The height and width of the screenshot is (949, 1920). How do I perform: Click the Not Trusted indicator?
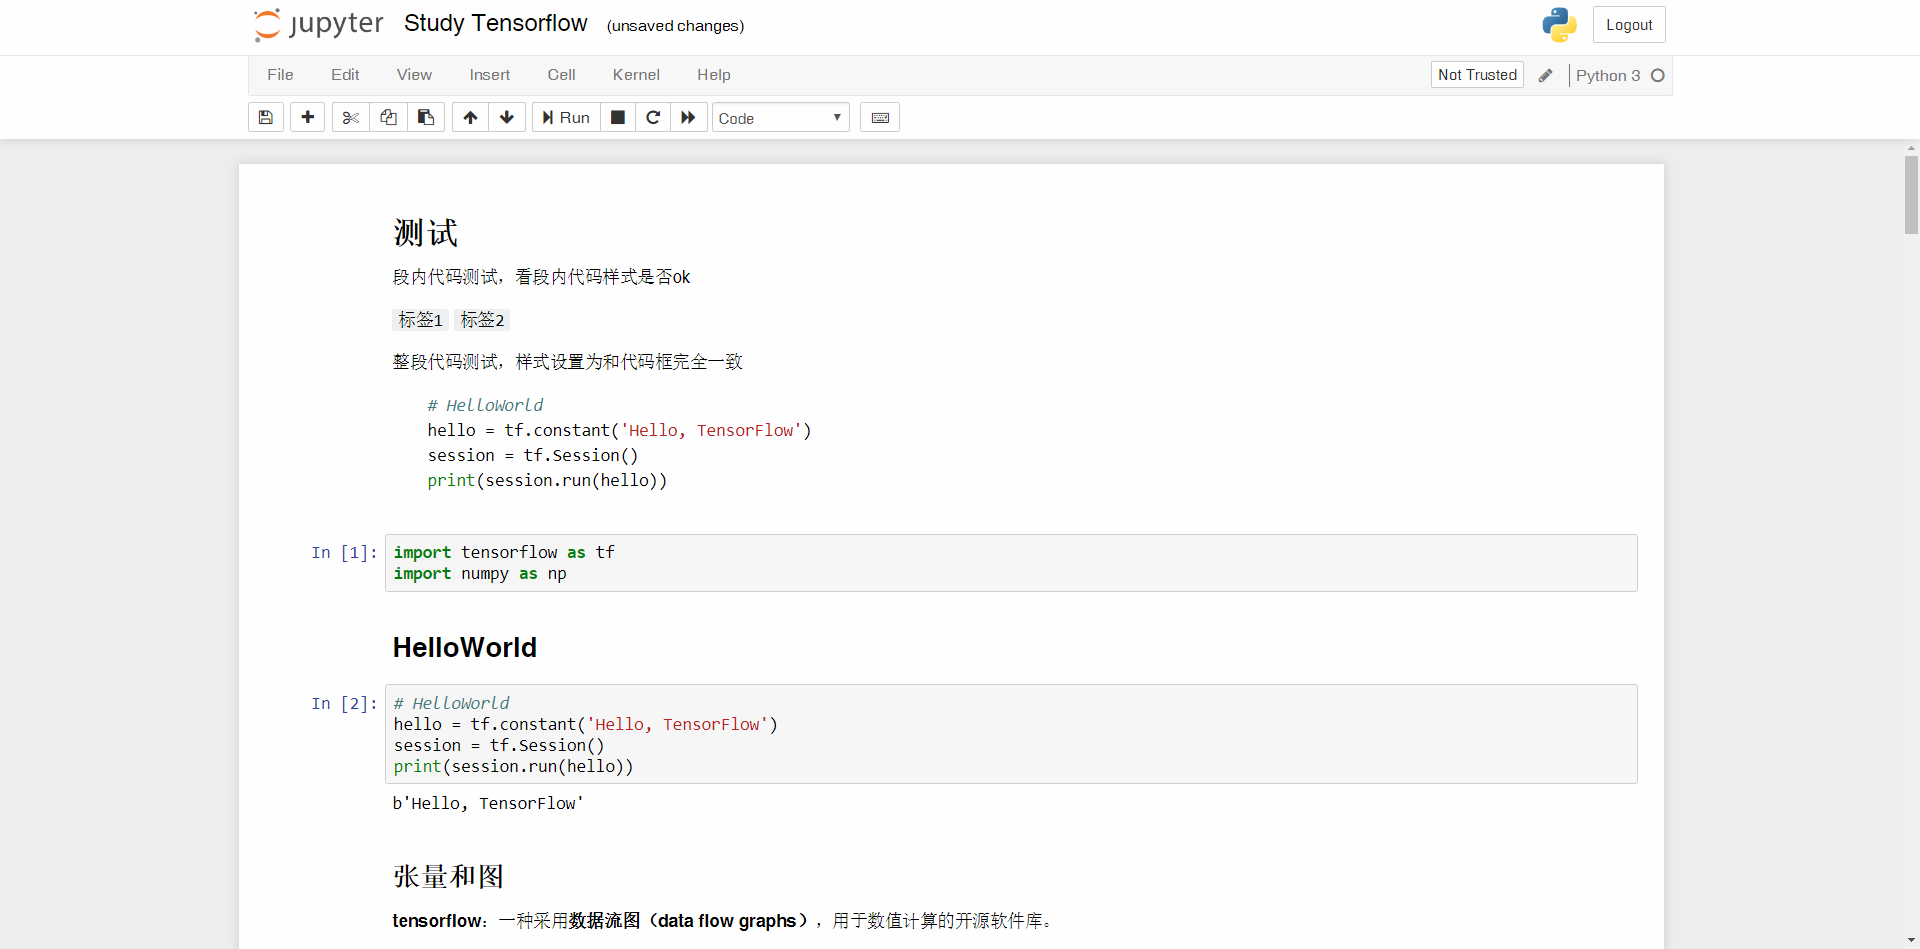[1477, 75]
